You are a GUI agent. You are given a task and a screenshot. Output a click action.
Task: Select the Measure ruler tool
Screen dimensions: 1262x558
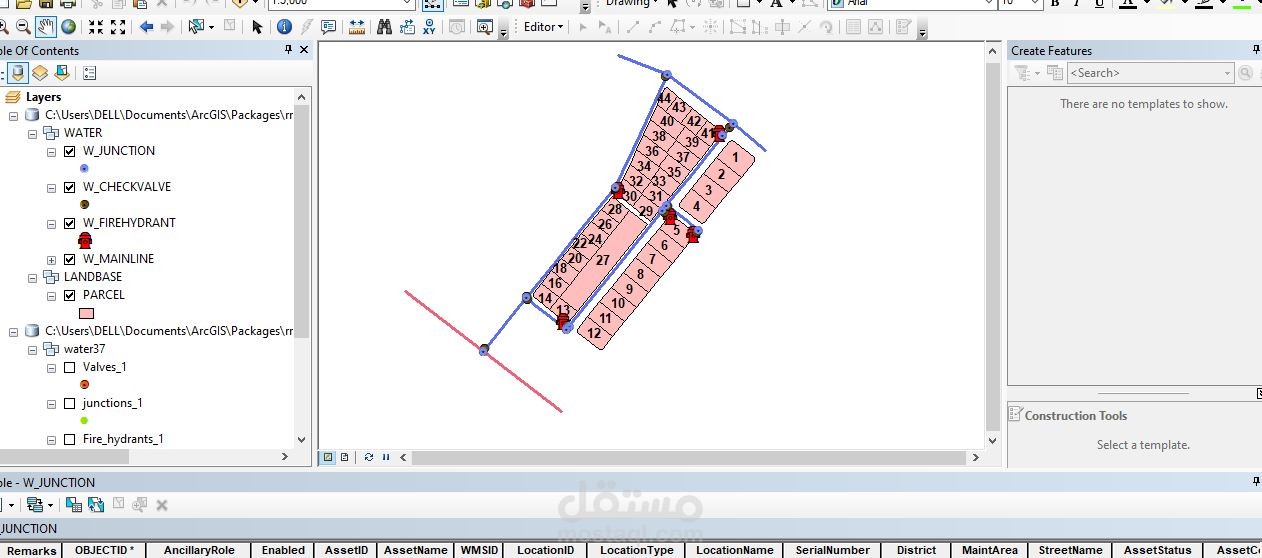(357, 27)
